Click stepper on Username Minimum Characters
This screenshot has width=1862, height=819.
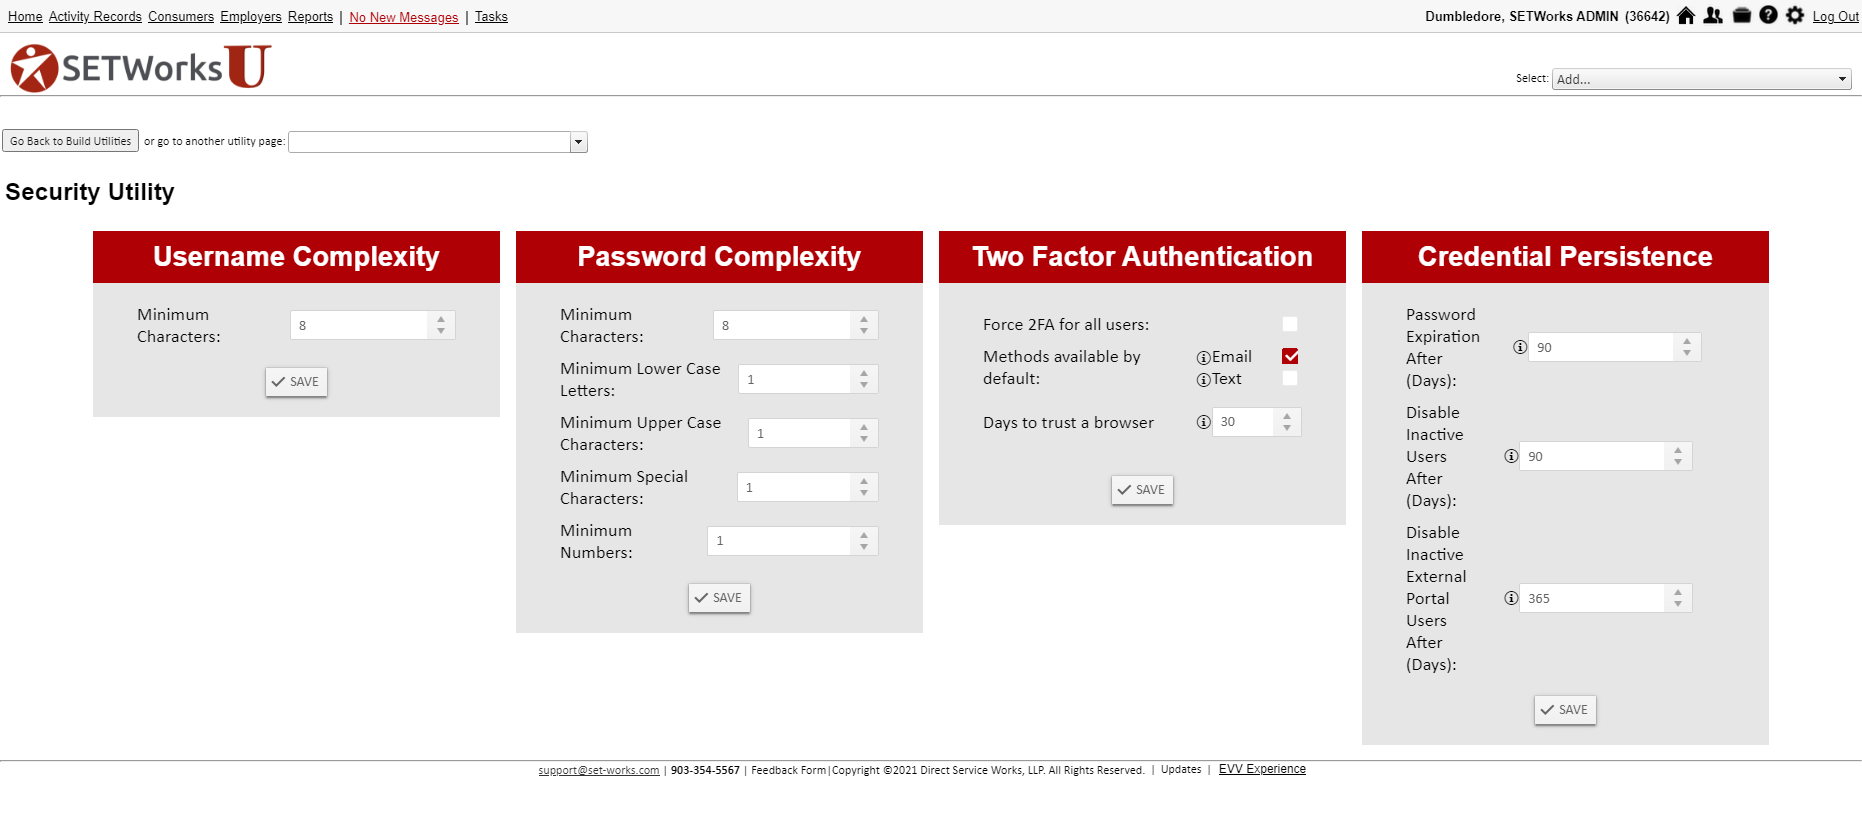441,325
